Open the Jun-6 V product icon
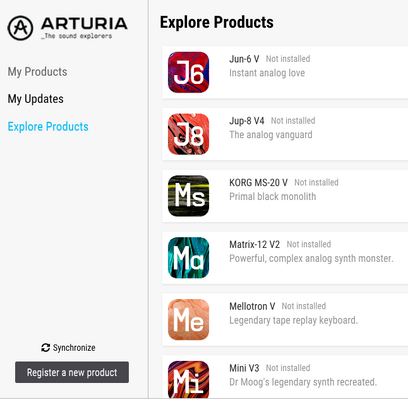Screen dimensions: 408x400 188,72
